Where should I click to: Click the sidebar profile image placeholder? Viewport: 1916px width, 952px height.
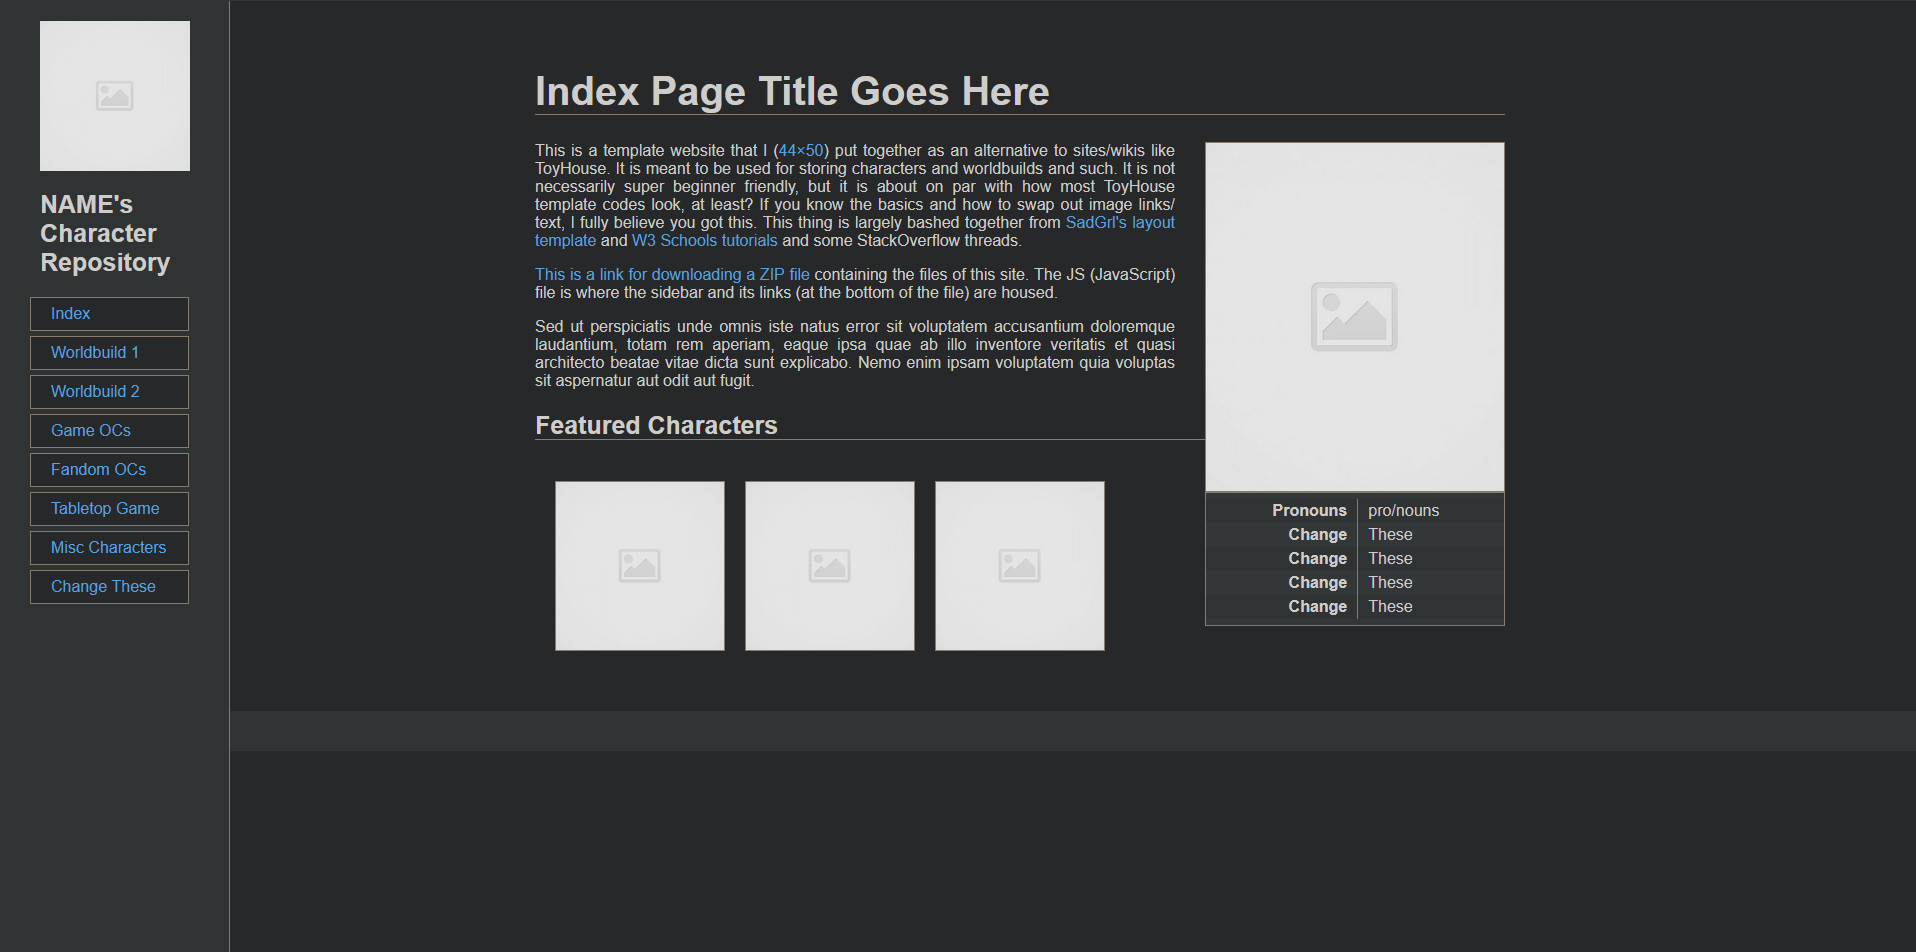115,96
